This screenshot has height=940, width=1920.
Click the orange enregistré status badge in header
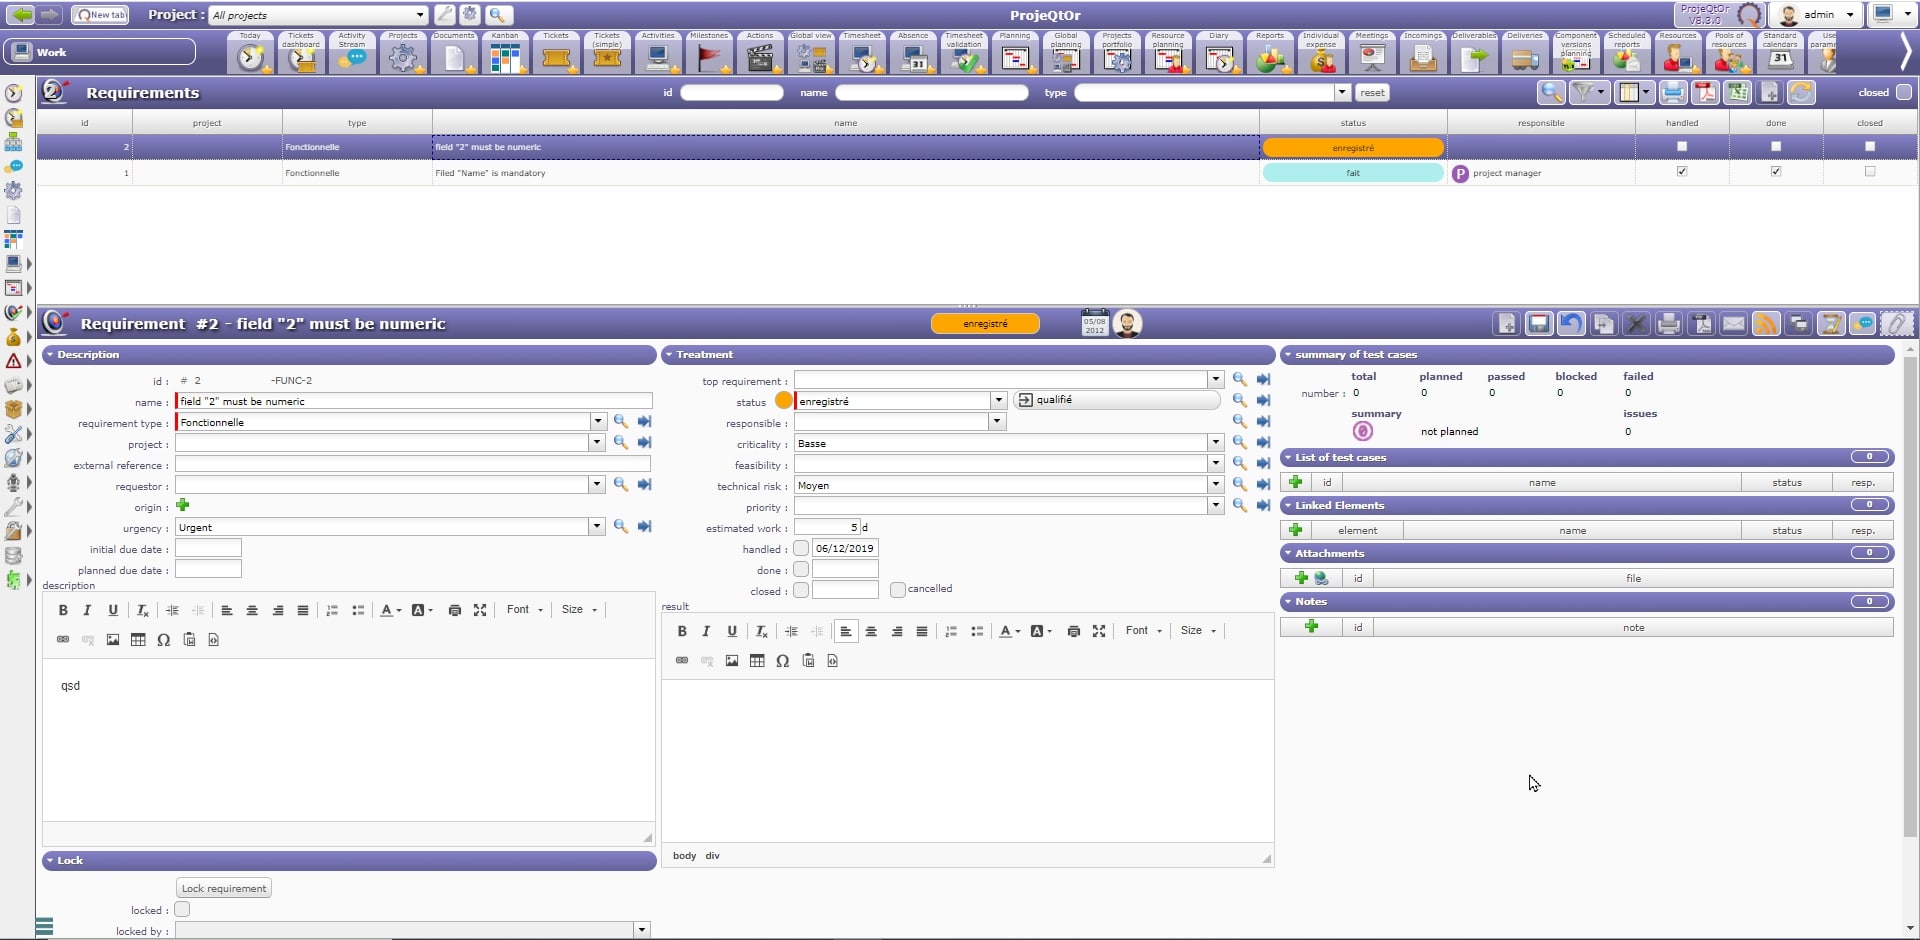(x=985, y=324)
